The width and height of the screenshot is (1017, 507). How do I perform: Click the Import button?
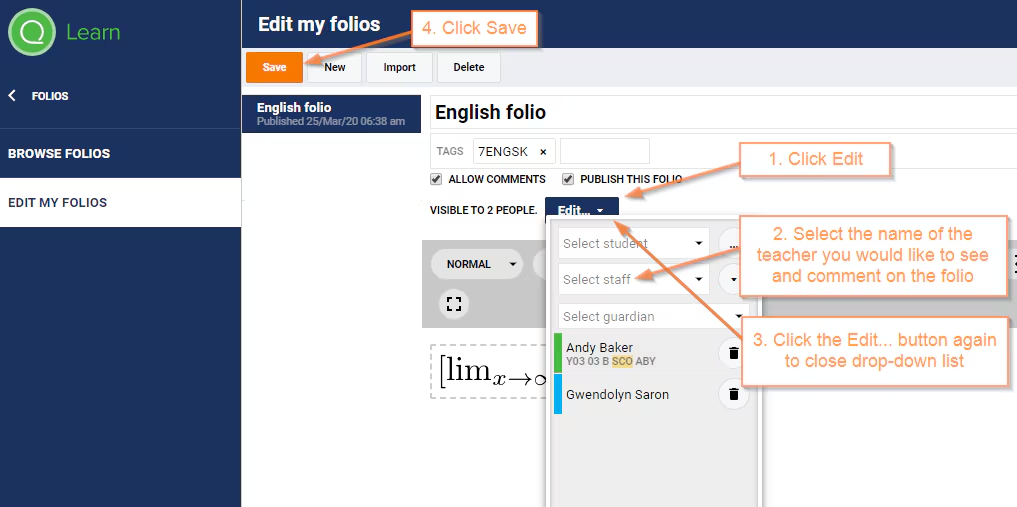click(400, 67)
